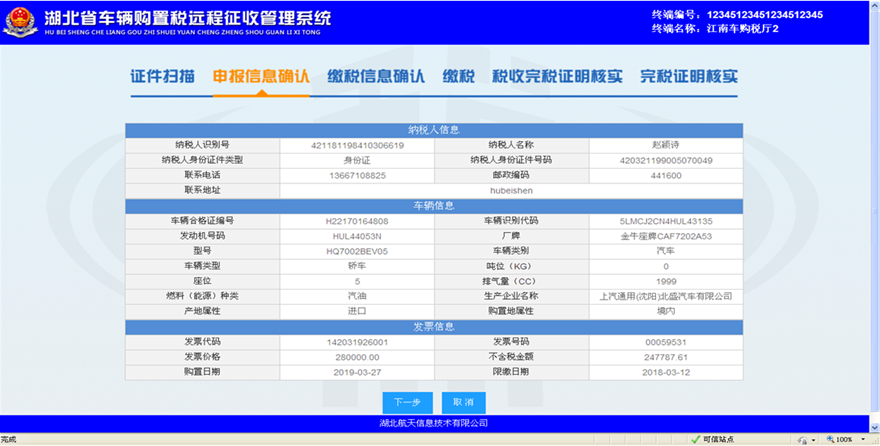Open the dropdown arrow beside 100% zoom
Screen dimensions: 880x446
pos(863,440)
